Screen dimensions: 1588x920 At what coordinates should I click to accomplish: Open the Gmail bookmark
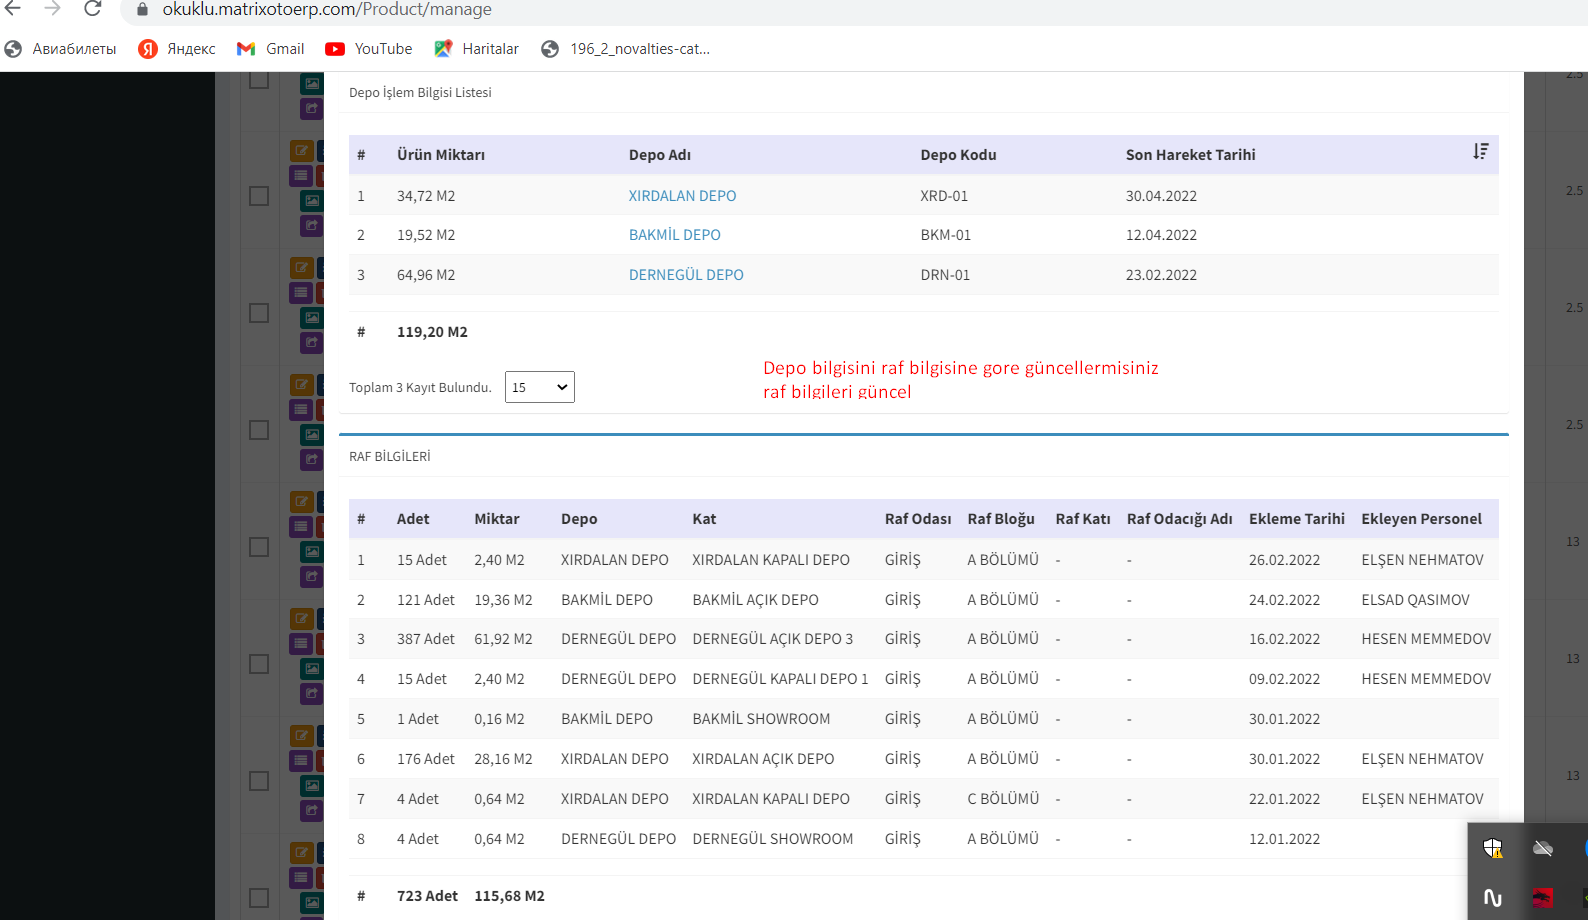271,49
